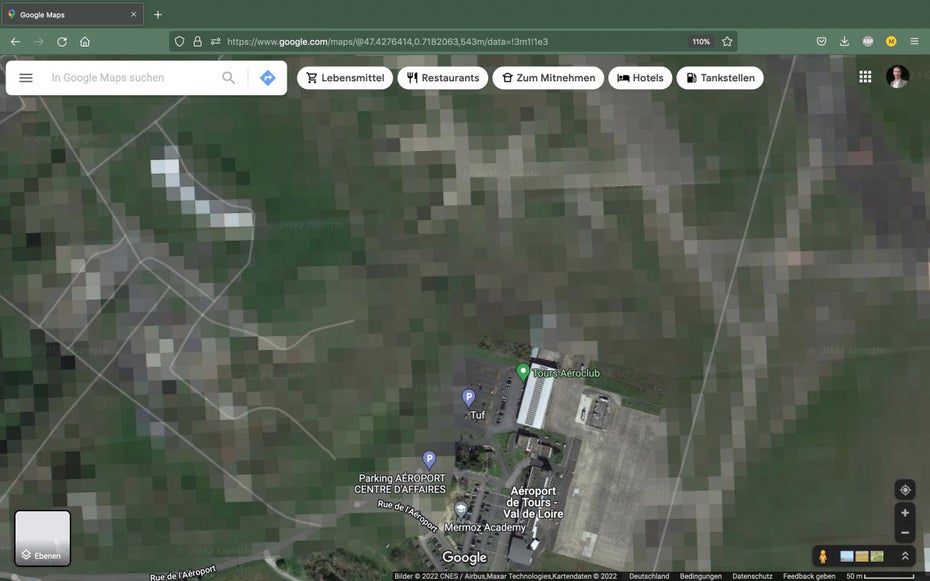Viewport: 930px width, 581px height.
Task: Reset the 110% zoom level indicator
Action: click(x=700, y=41)
